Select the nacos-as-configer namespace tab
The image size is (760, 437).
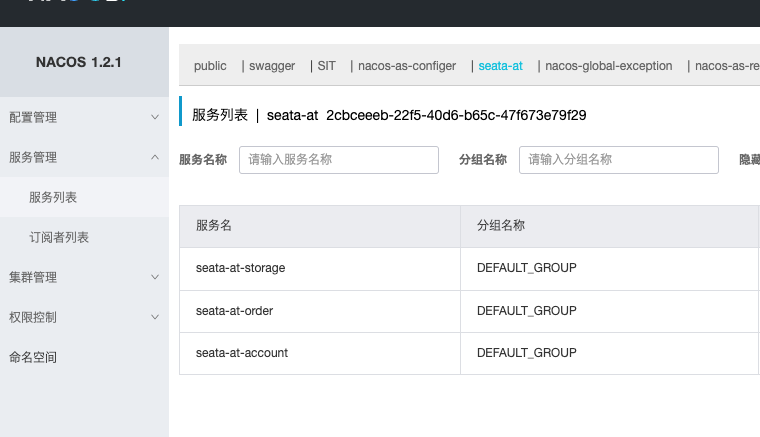pos(407,66)
